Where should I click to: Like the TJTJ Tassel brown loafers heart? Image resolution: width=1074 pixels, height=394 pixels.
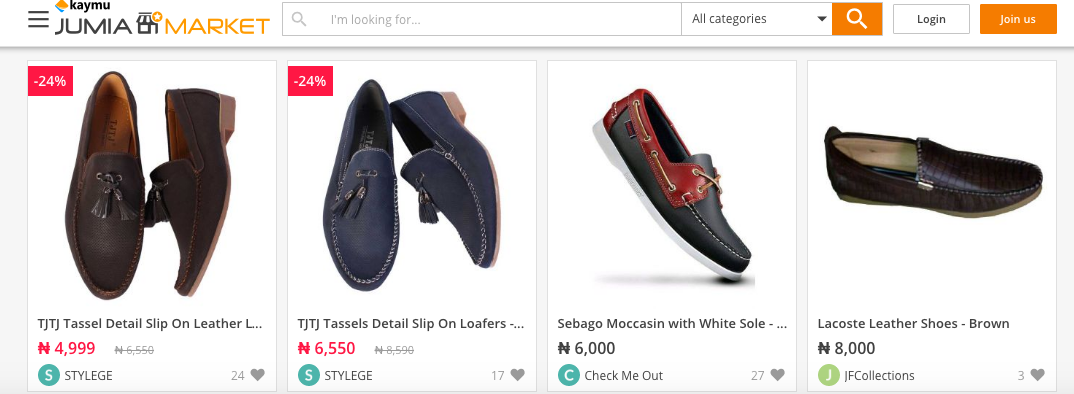[258, 375]
